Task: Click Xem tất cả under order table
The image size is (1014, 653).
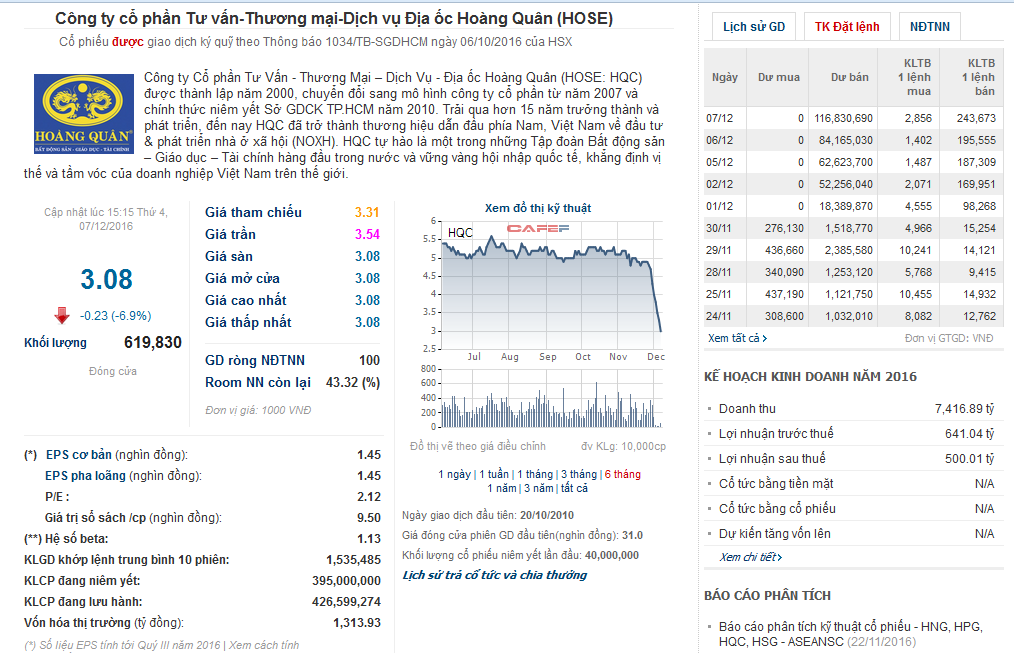Action: [x=737, y=338]
